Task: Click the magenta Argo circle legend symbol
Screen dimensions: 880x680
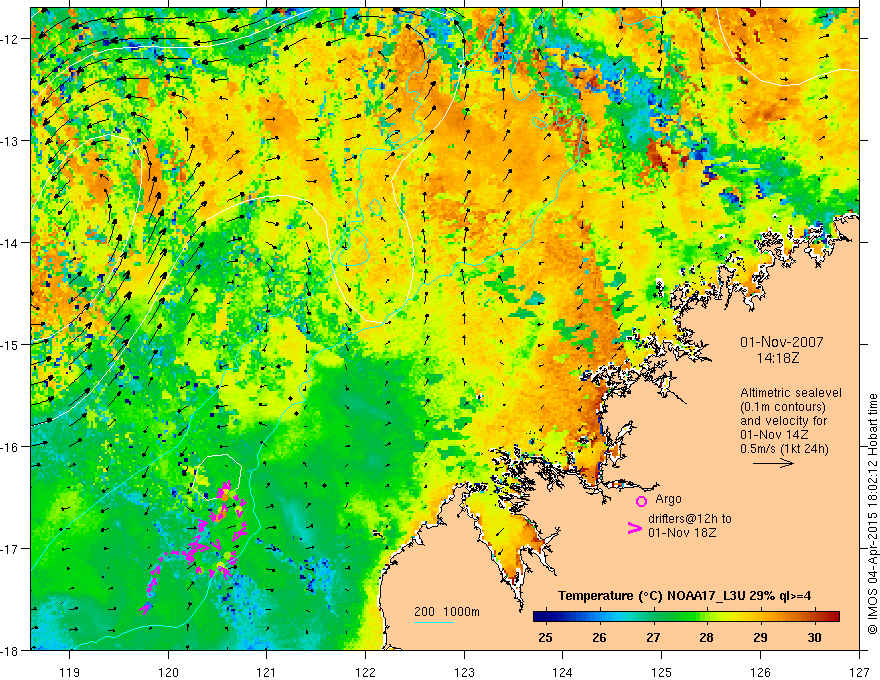Action: point(641,501)
